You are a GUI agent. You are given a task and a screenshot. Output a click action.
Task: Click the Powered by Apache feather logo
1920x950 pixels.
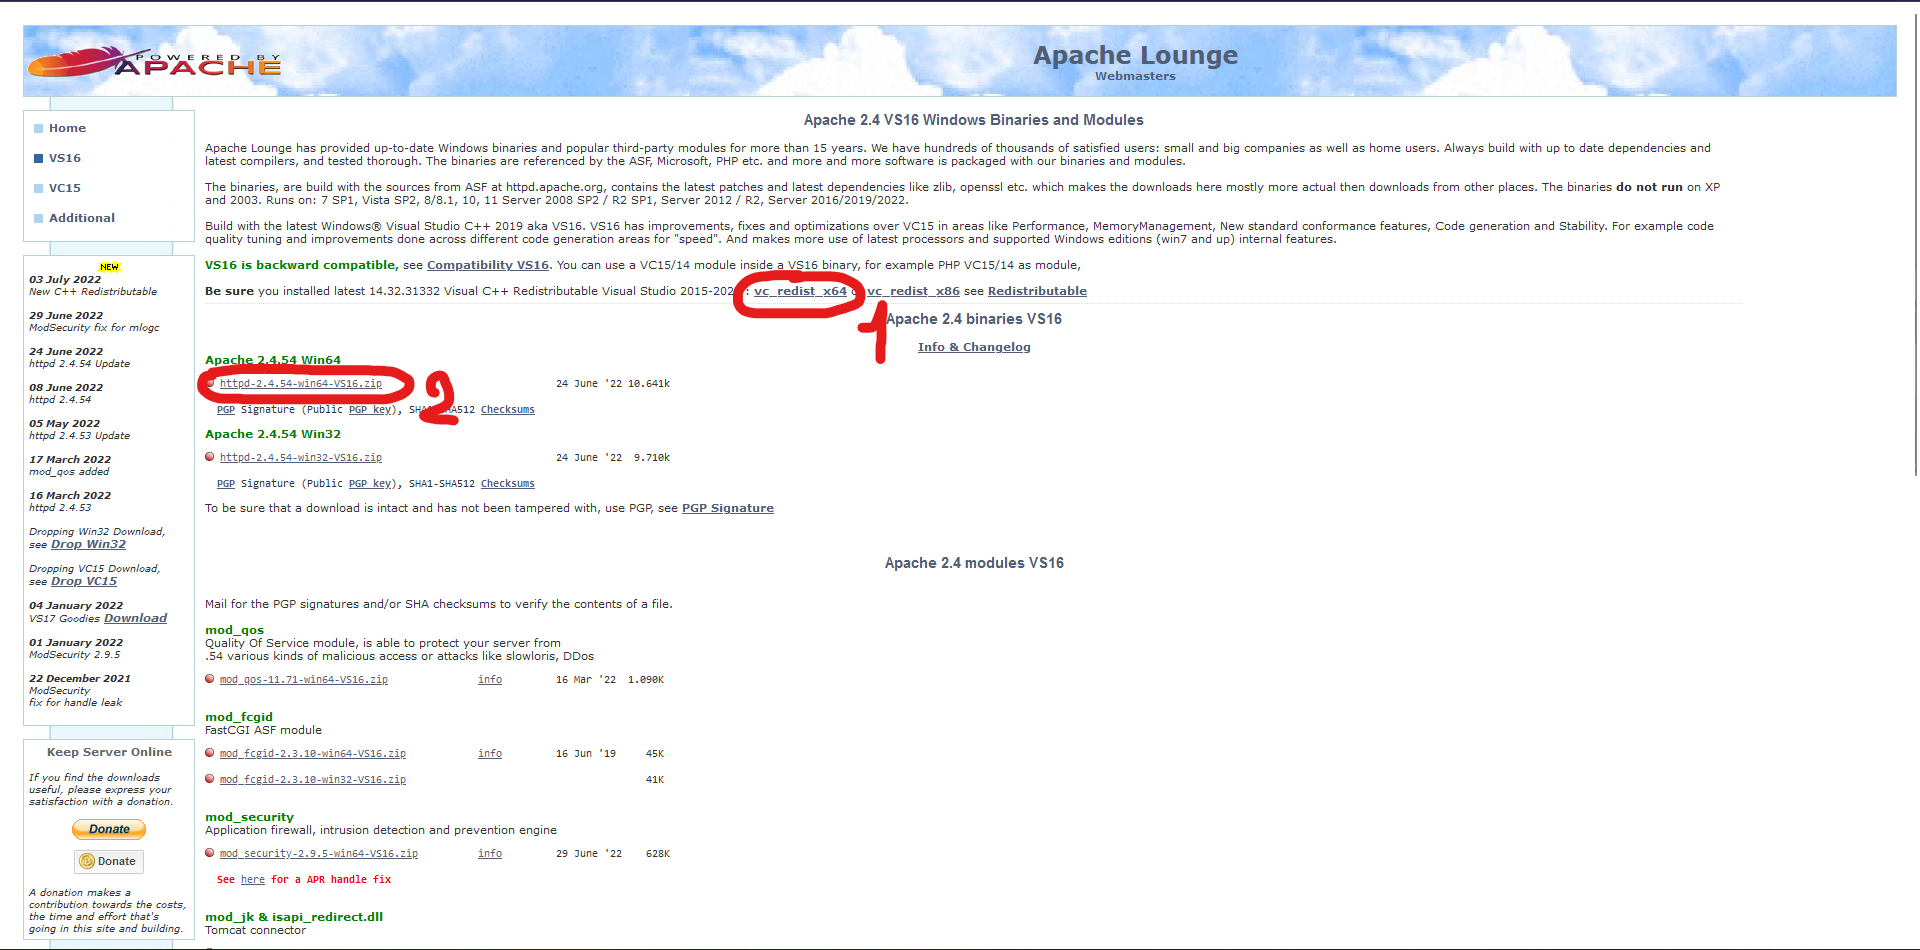click(x=154, y=62)
